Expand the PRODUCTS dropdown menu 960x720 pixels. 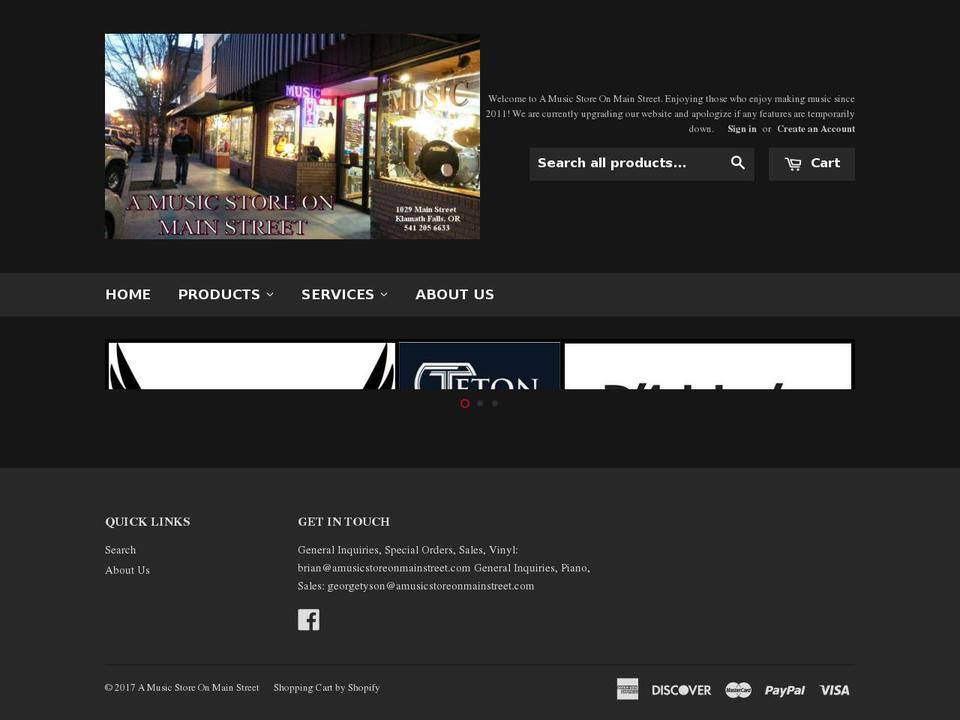[225, 294]
